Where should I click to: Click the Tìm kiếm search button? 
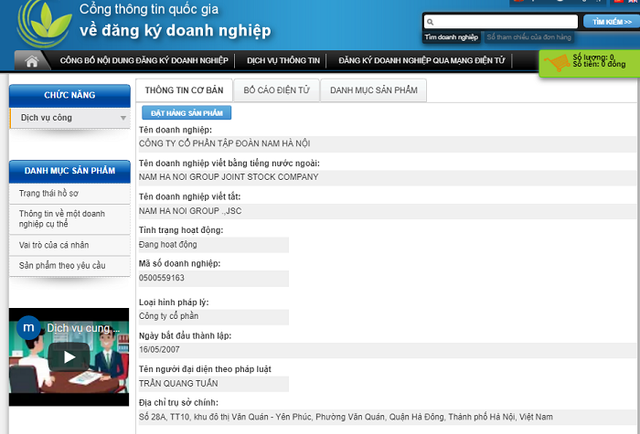608,21
